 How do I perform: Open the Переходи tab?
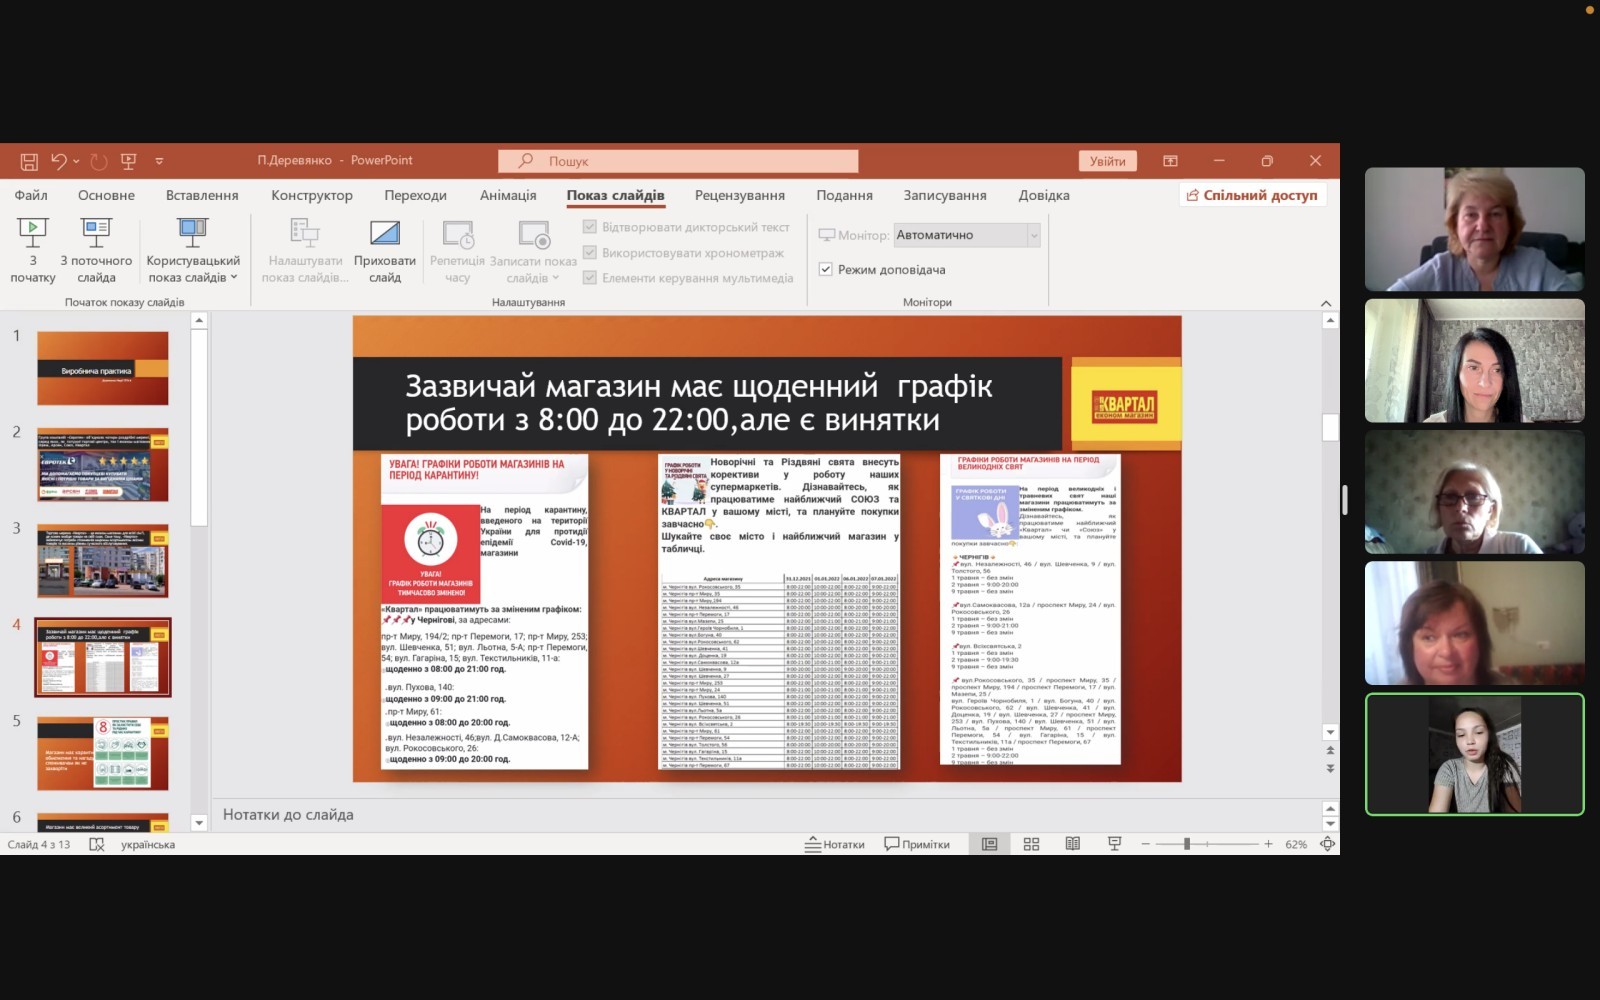(415, 195)
